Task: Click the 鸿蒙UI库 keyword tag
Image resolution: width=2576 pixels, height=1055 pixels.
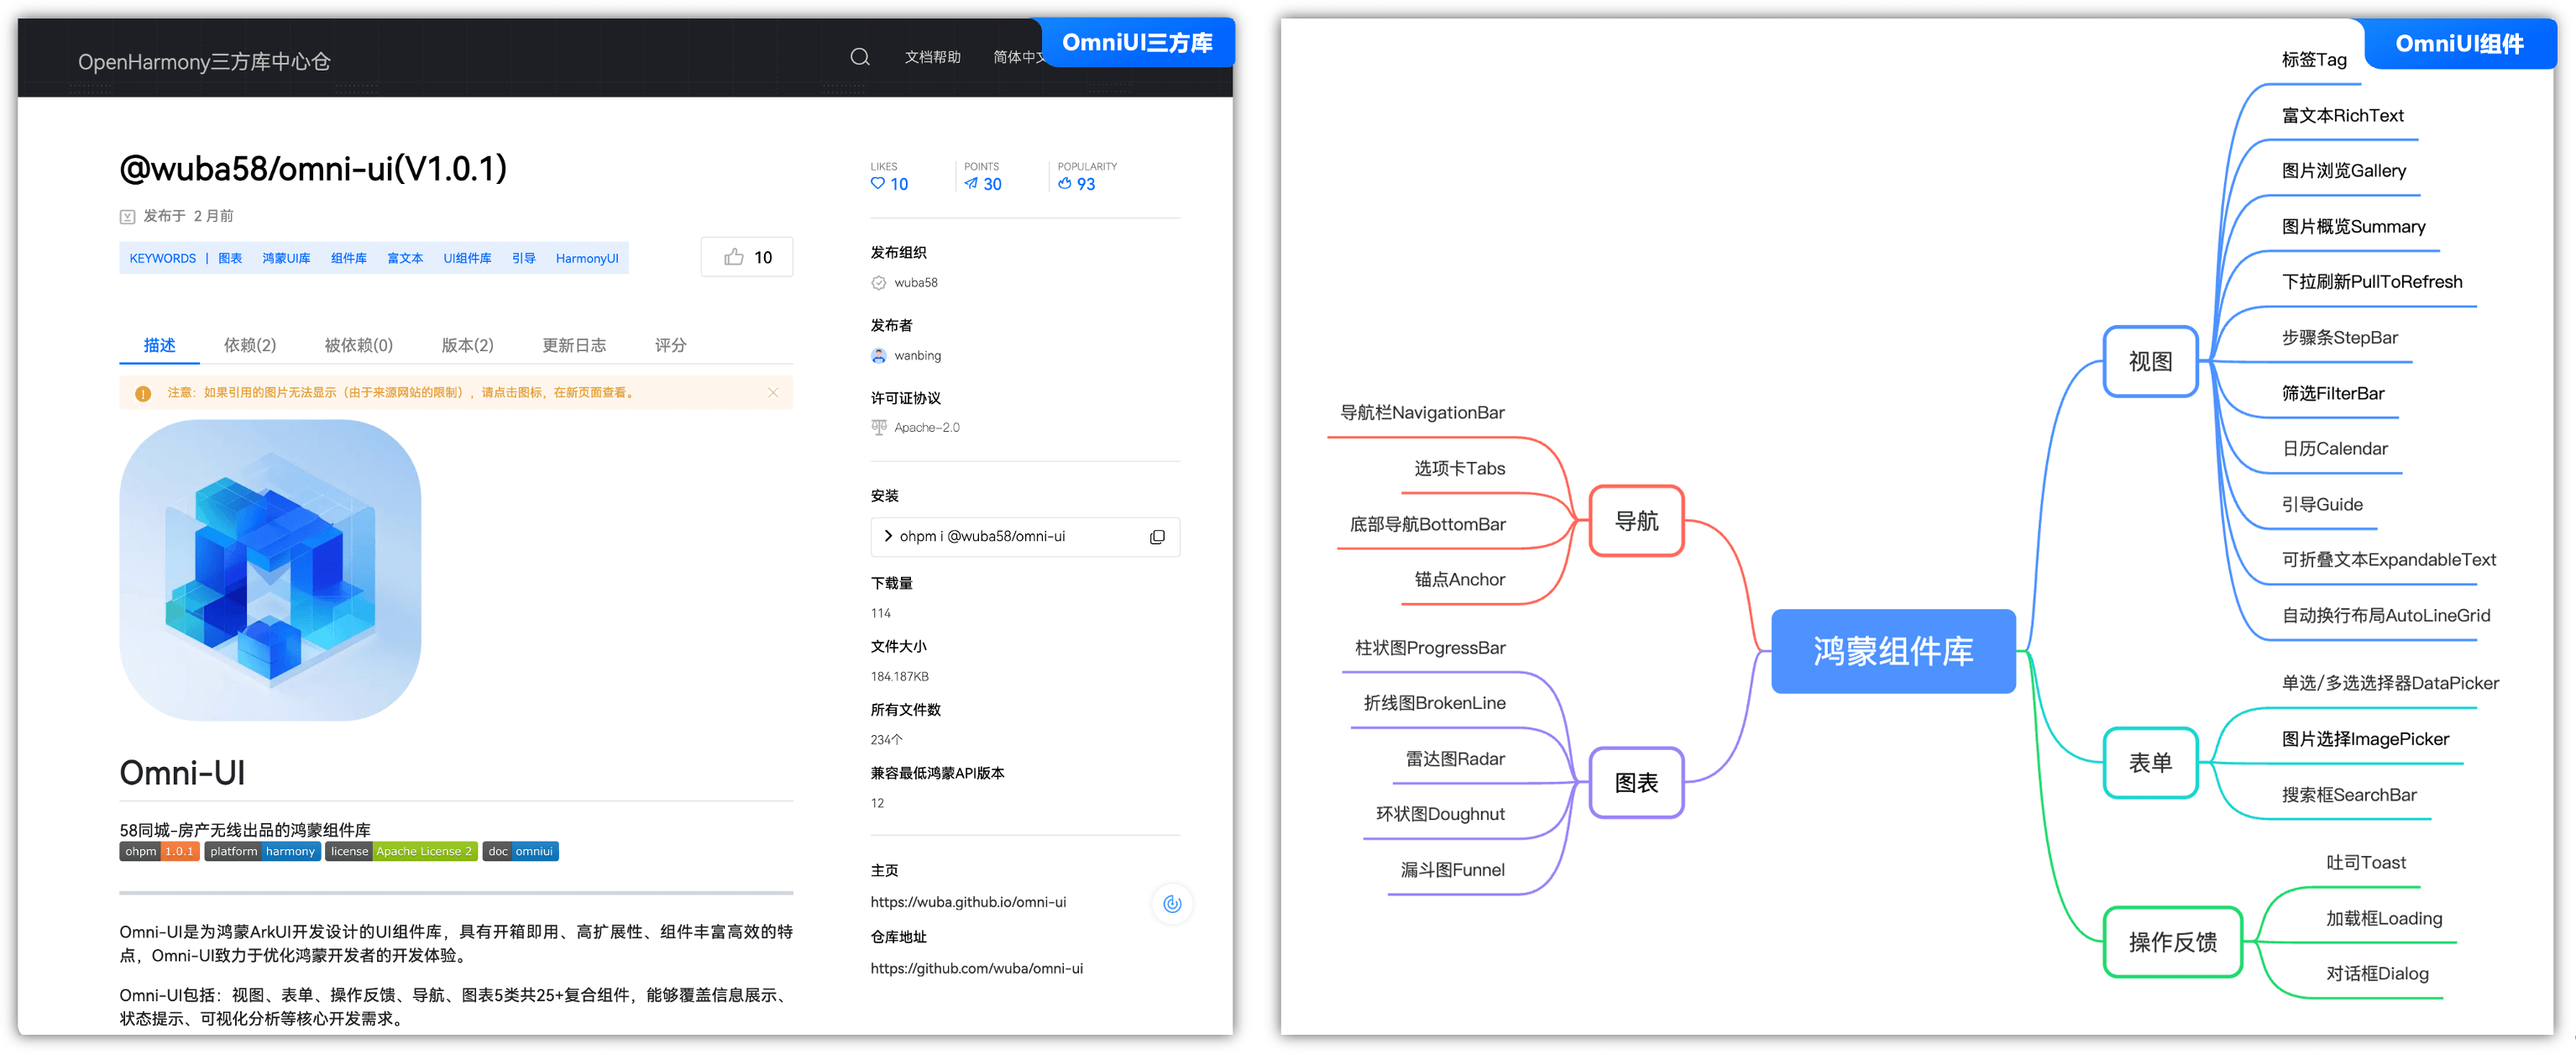Action: 286,258
